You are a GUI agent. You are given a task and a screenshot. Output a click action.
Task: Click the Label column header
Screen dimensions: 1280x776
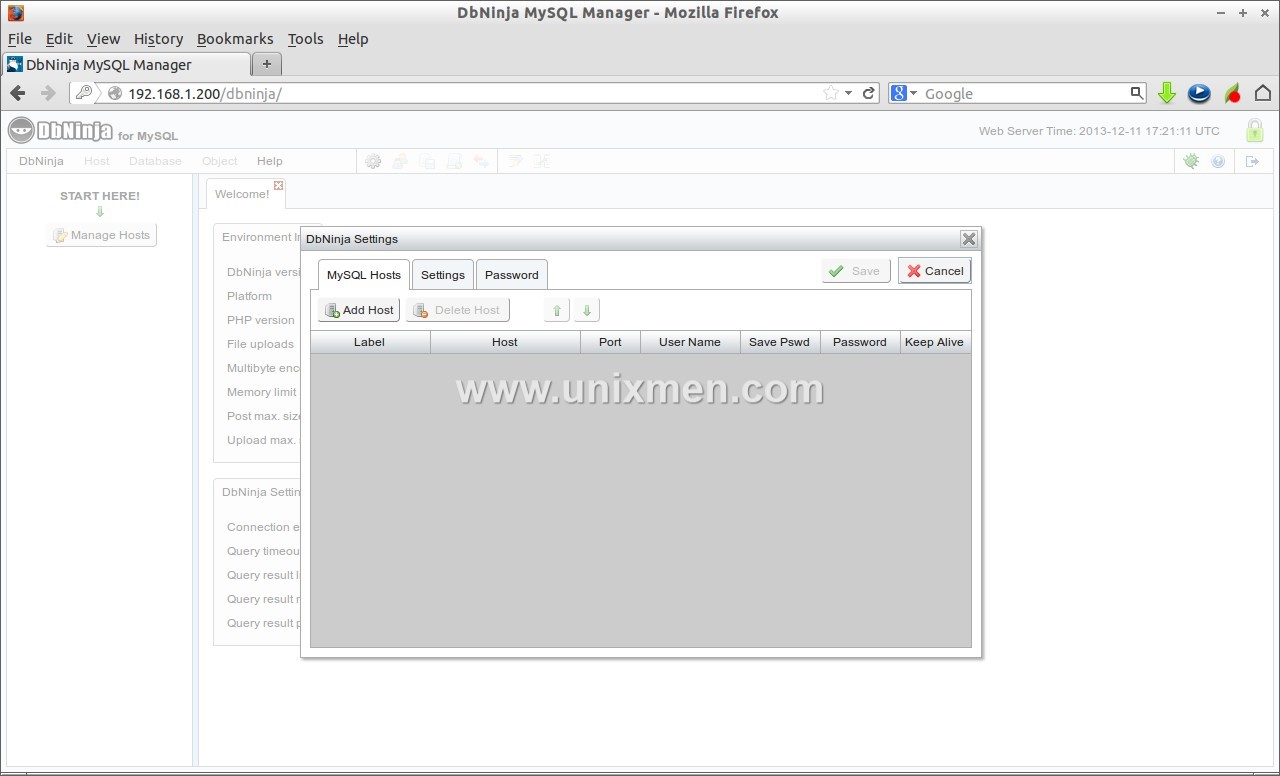(370, 342)
